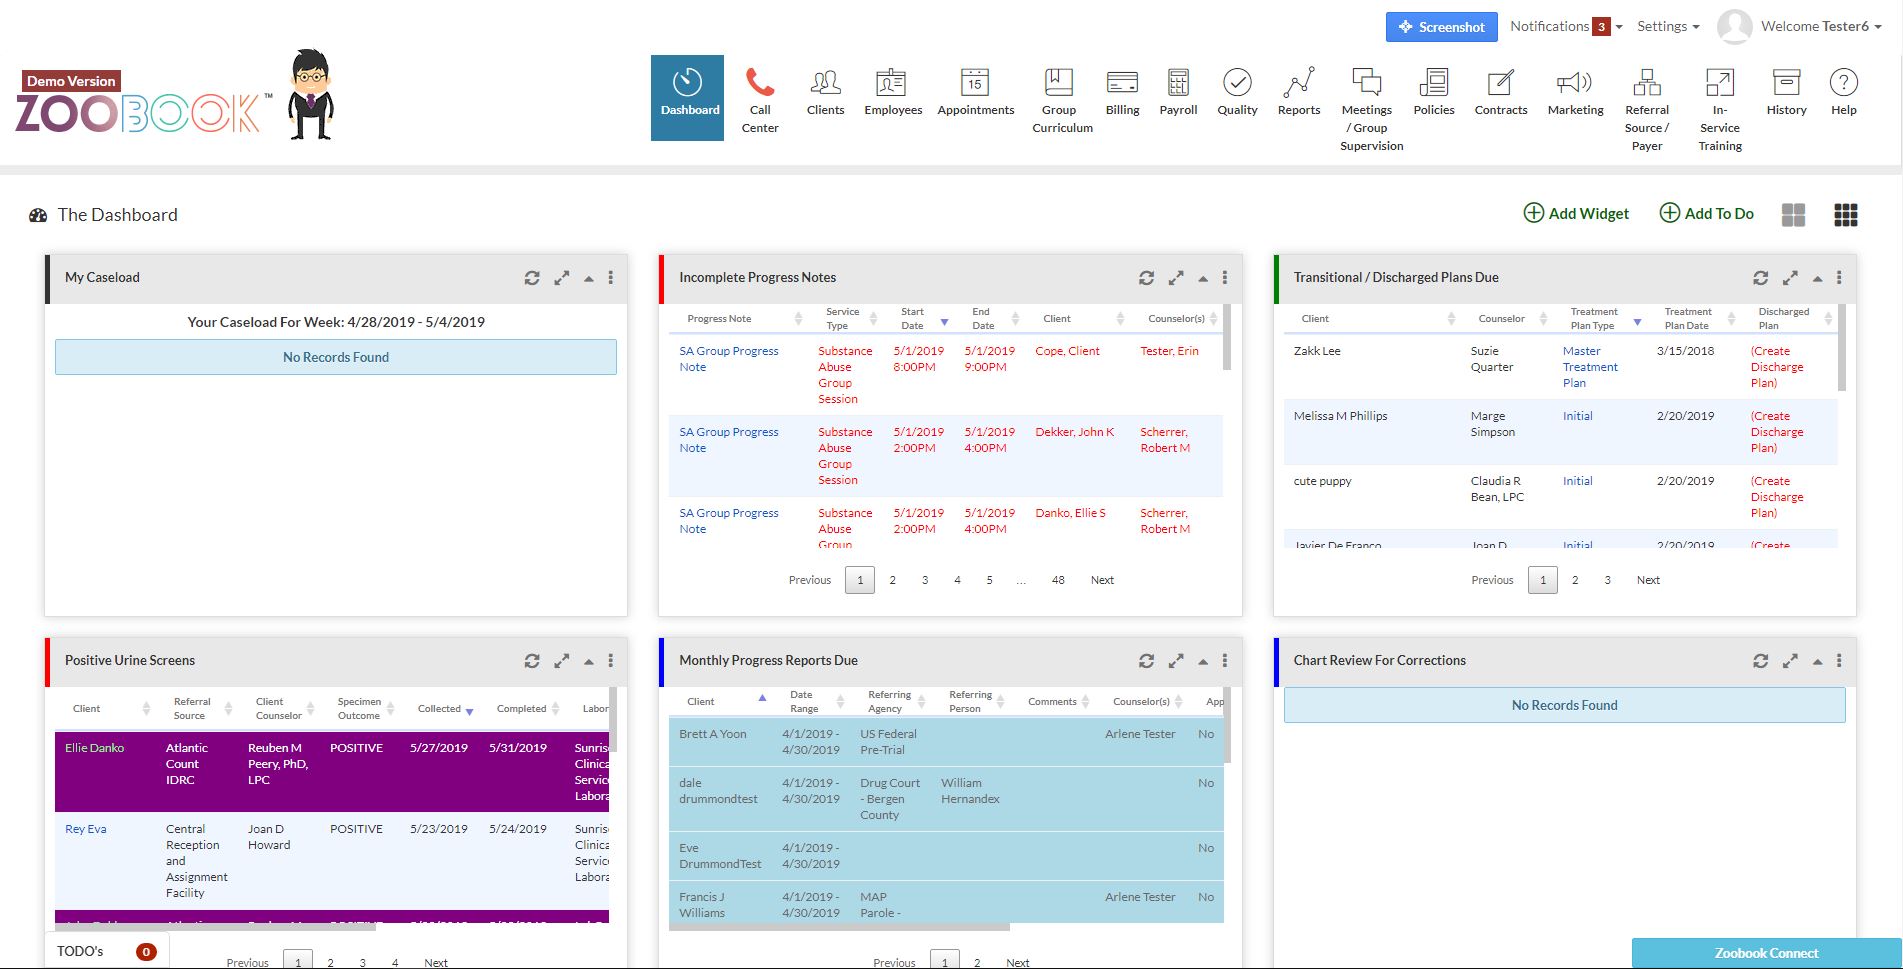Open the Reports section
Viewport: 1903px width, 969px height.
click(x=1298, y=92)
